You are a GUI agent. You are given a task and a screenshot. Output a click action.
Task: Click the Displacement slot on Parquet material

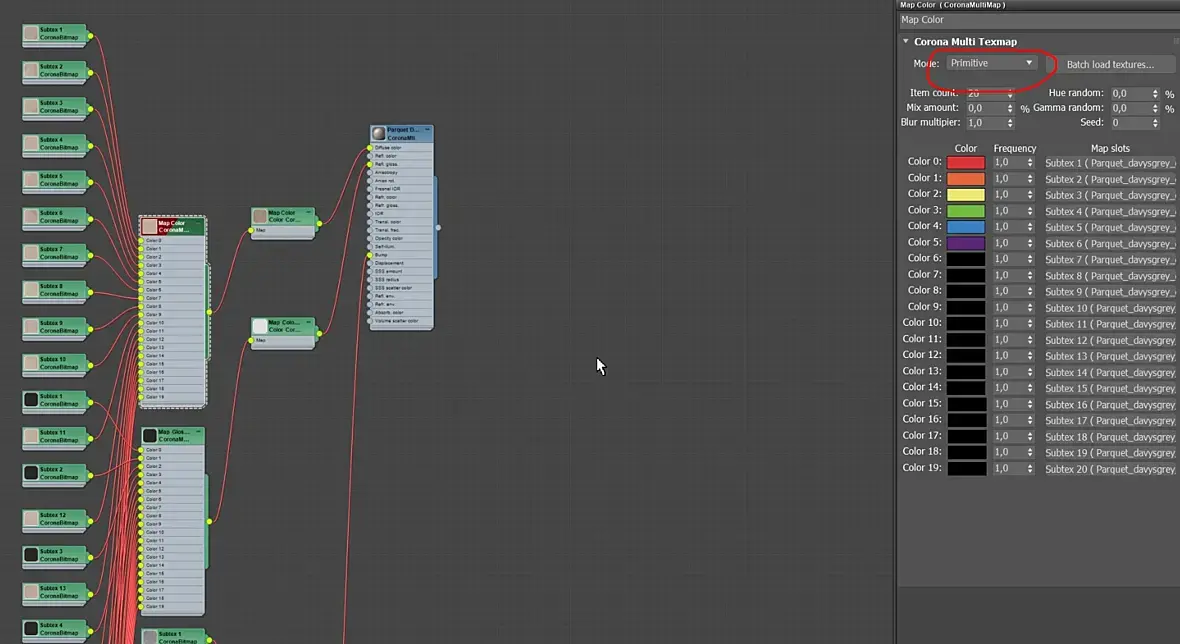tap(401, 263)
